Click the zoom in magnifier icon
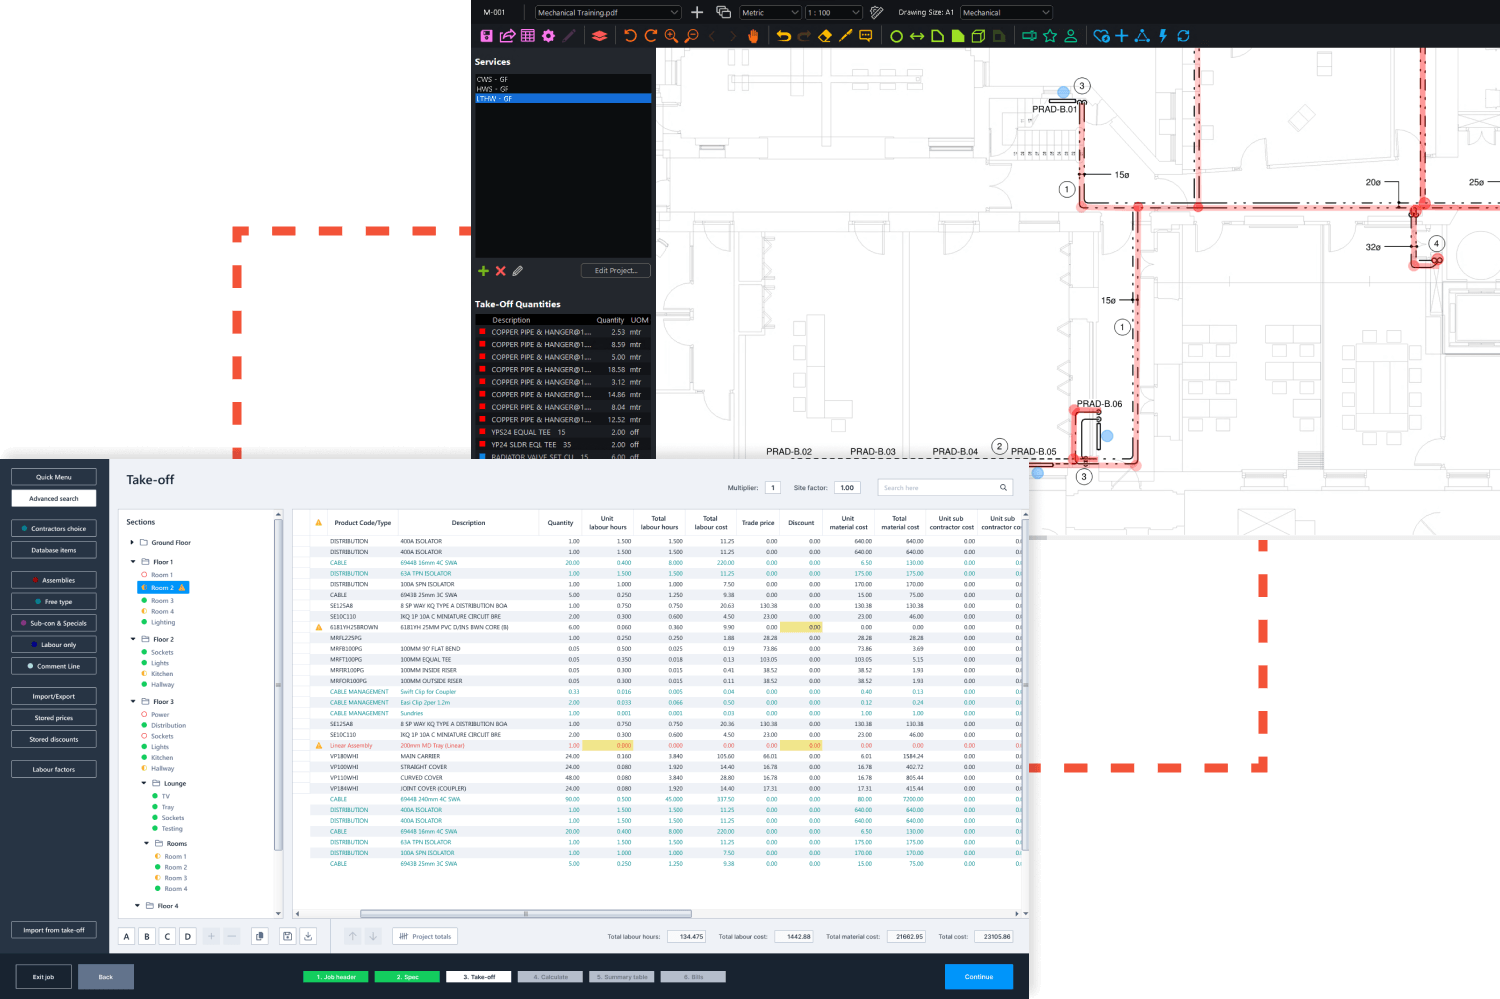The image size is (1500, 999). (x=671, y=36)
